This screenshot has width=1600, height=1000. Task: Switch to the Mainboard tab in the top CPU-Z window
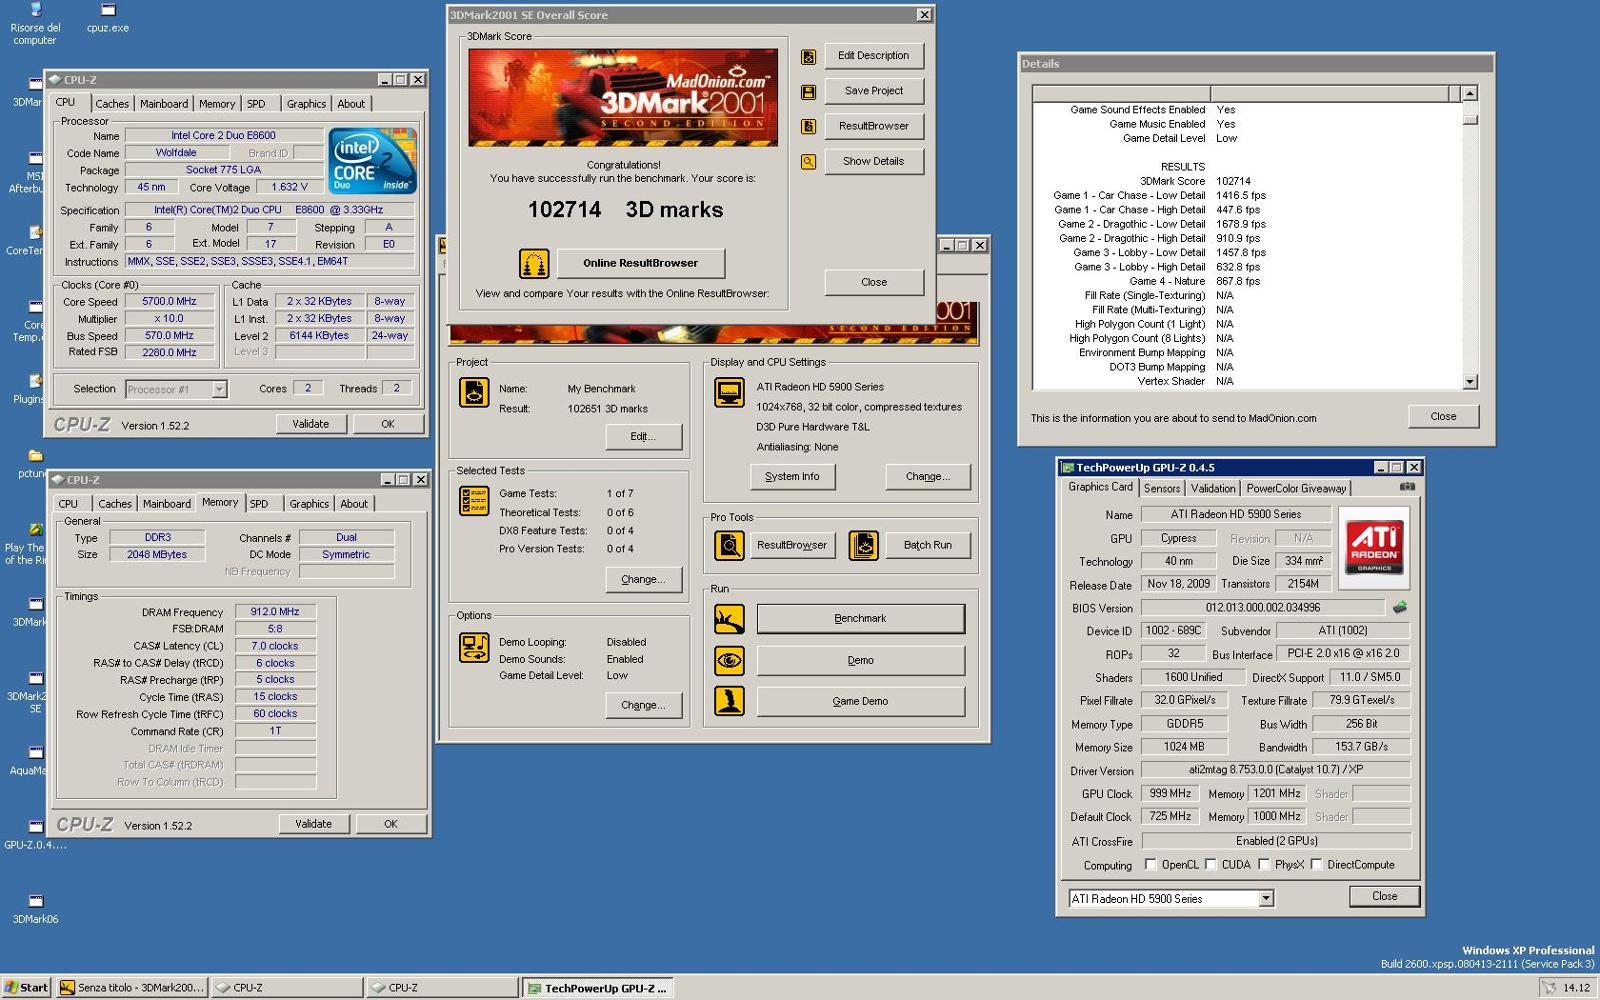[x=164, y=104]
